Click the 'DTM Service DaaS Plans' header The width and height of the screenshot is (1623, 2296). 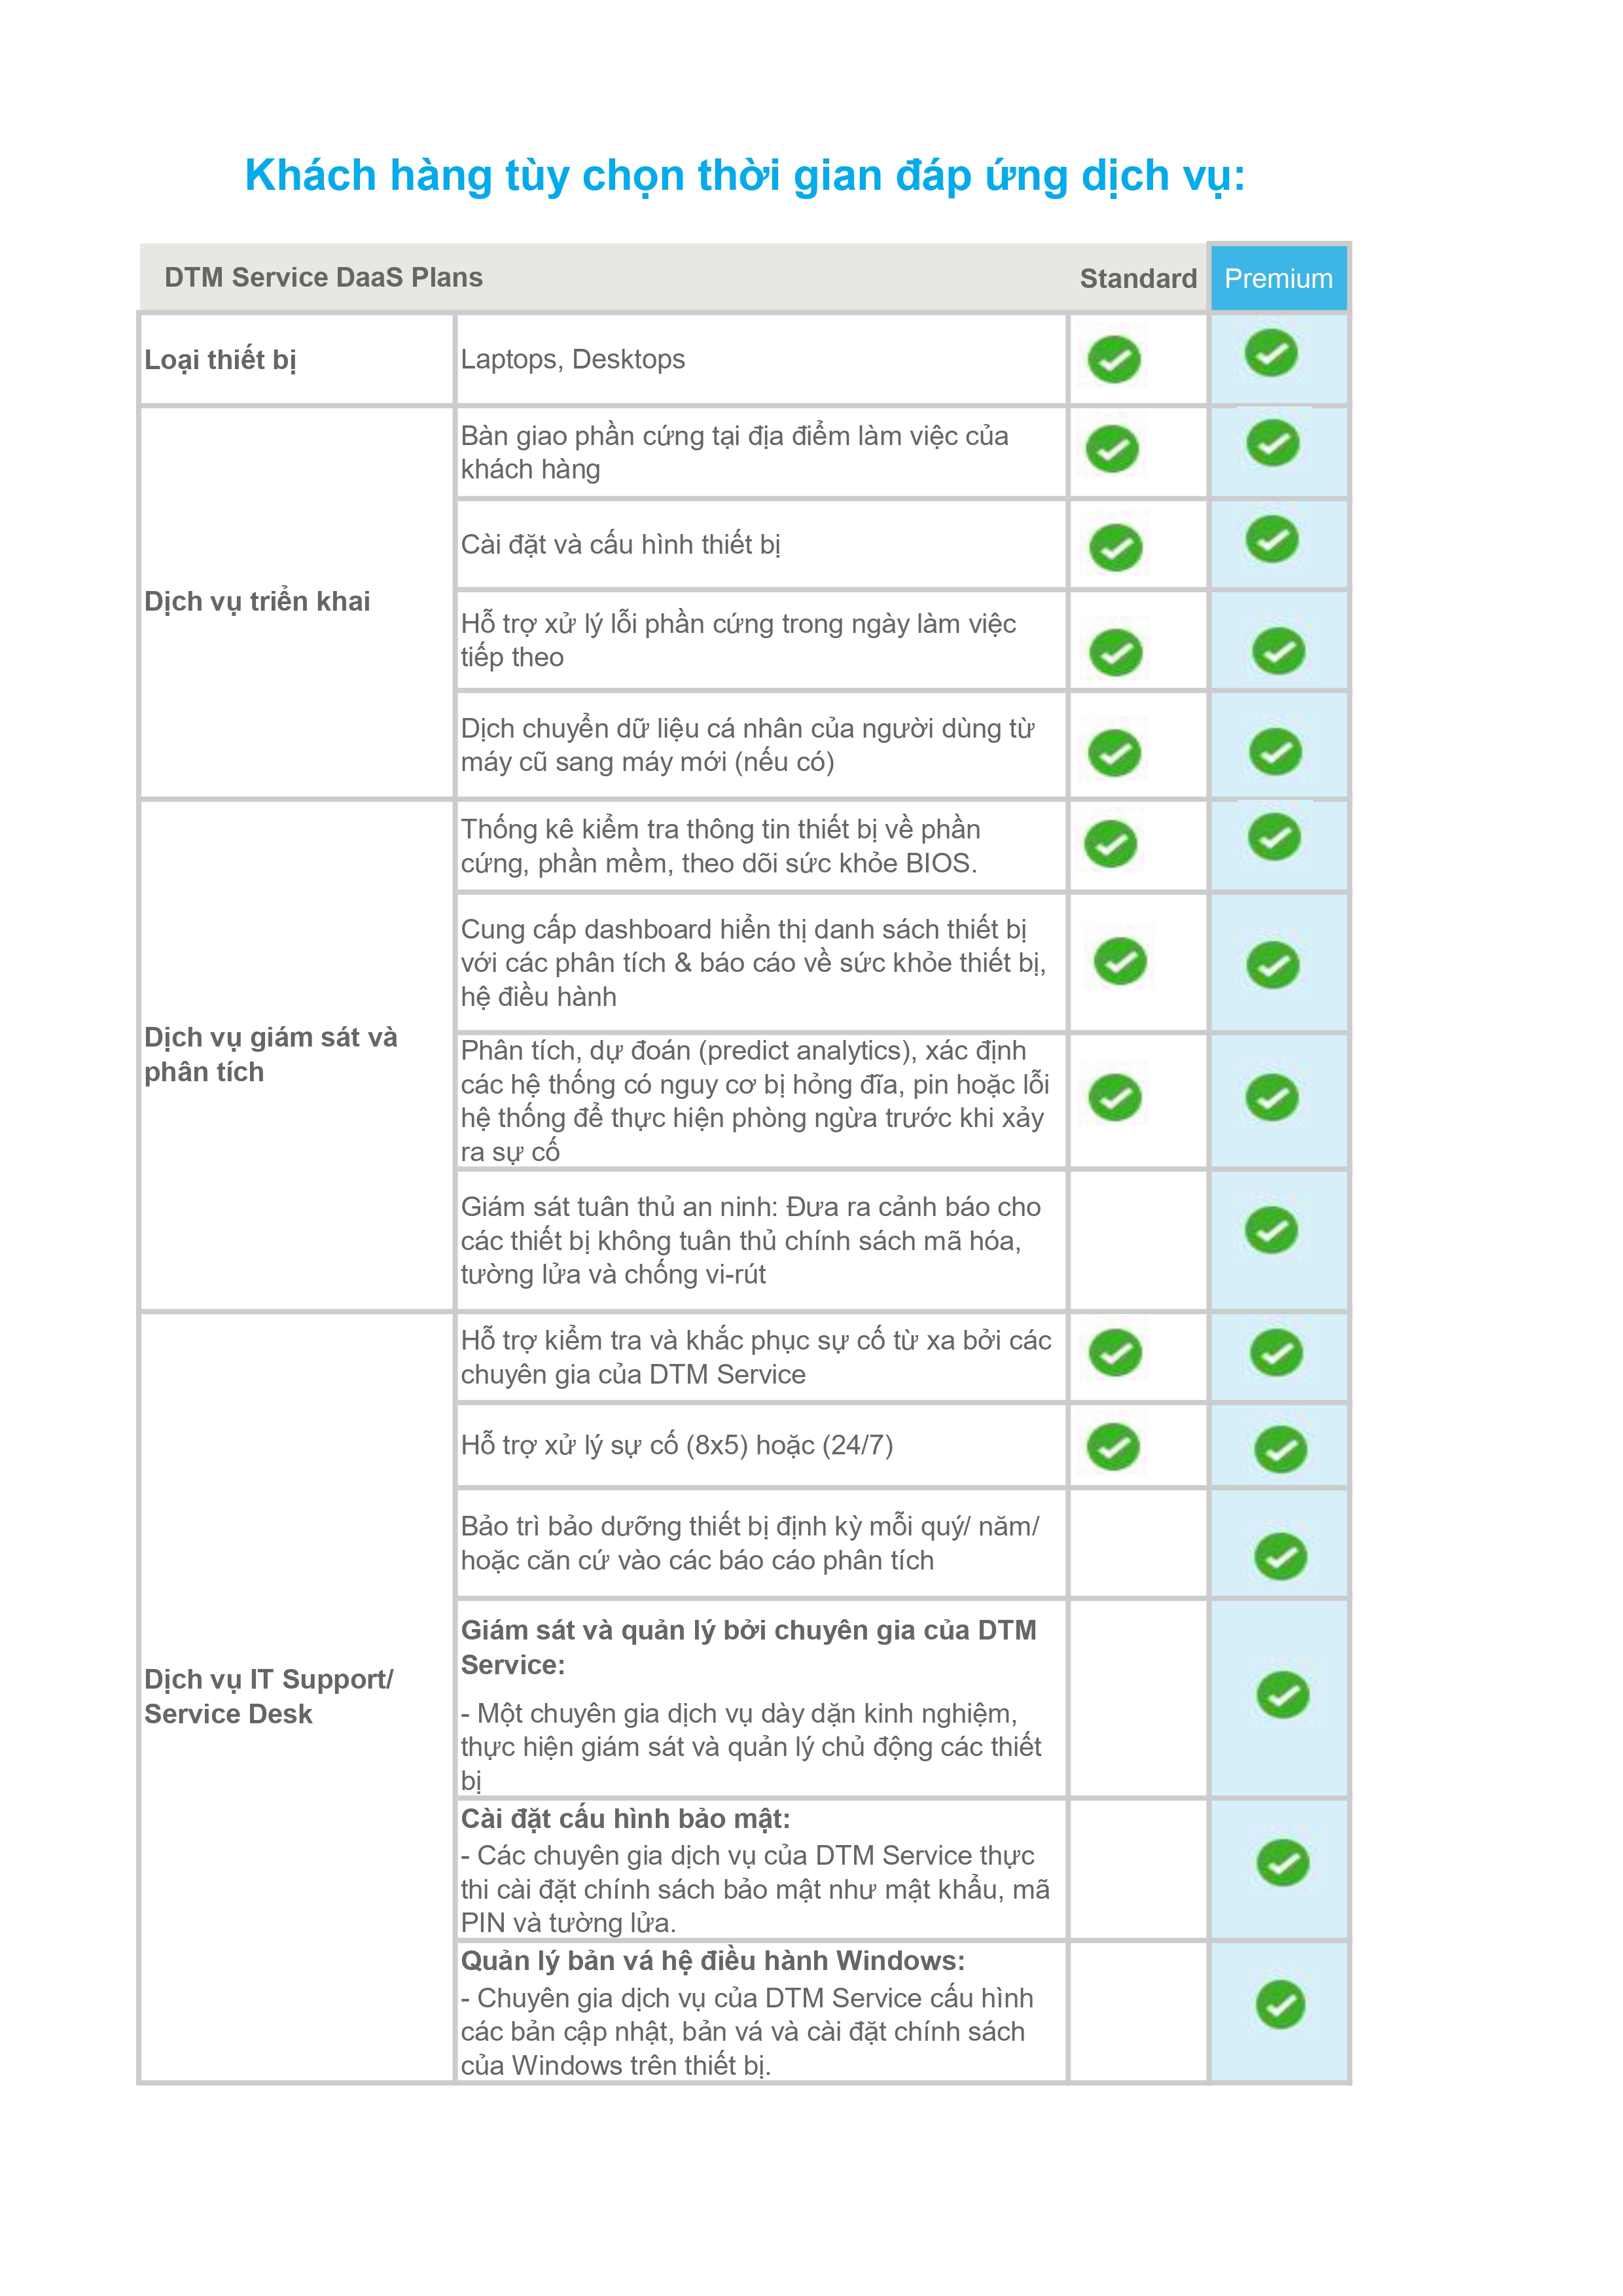tap(323, 277)
